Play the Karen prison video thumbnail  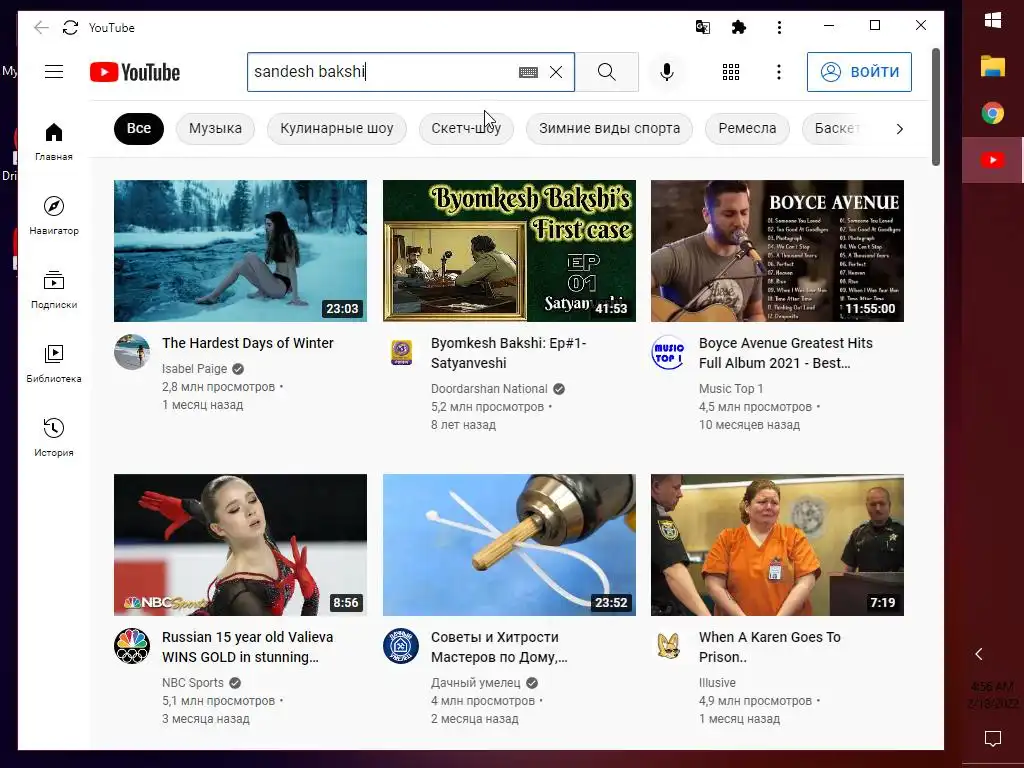(x=777, y=545)
